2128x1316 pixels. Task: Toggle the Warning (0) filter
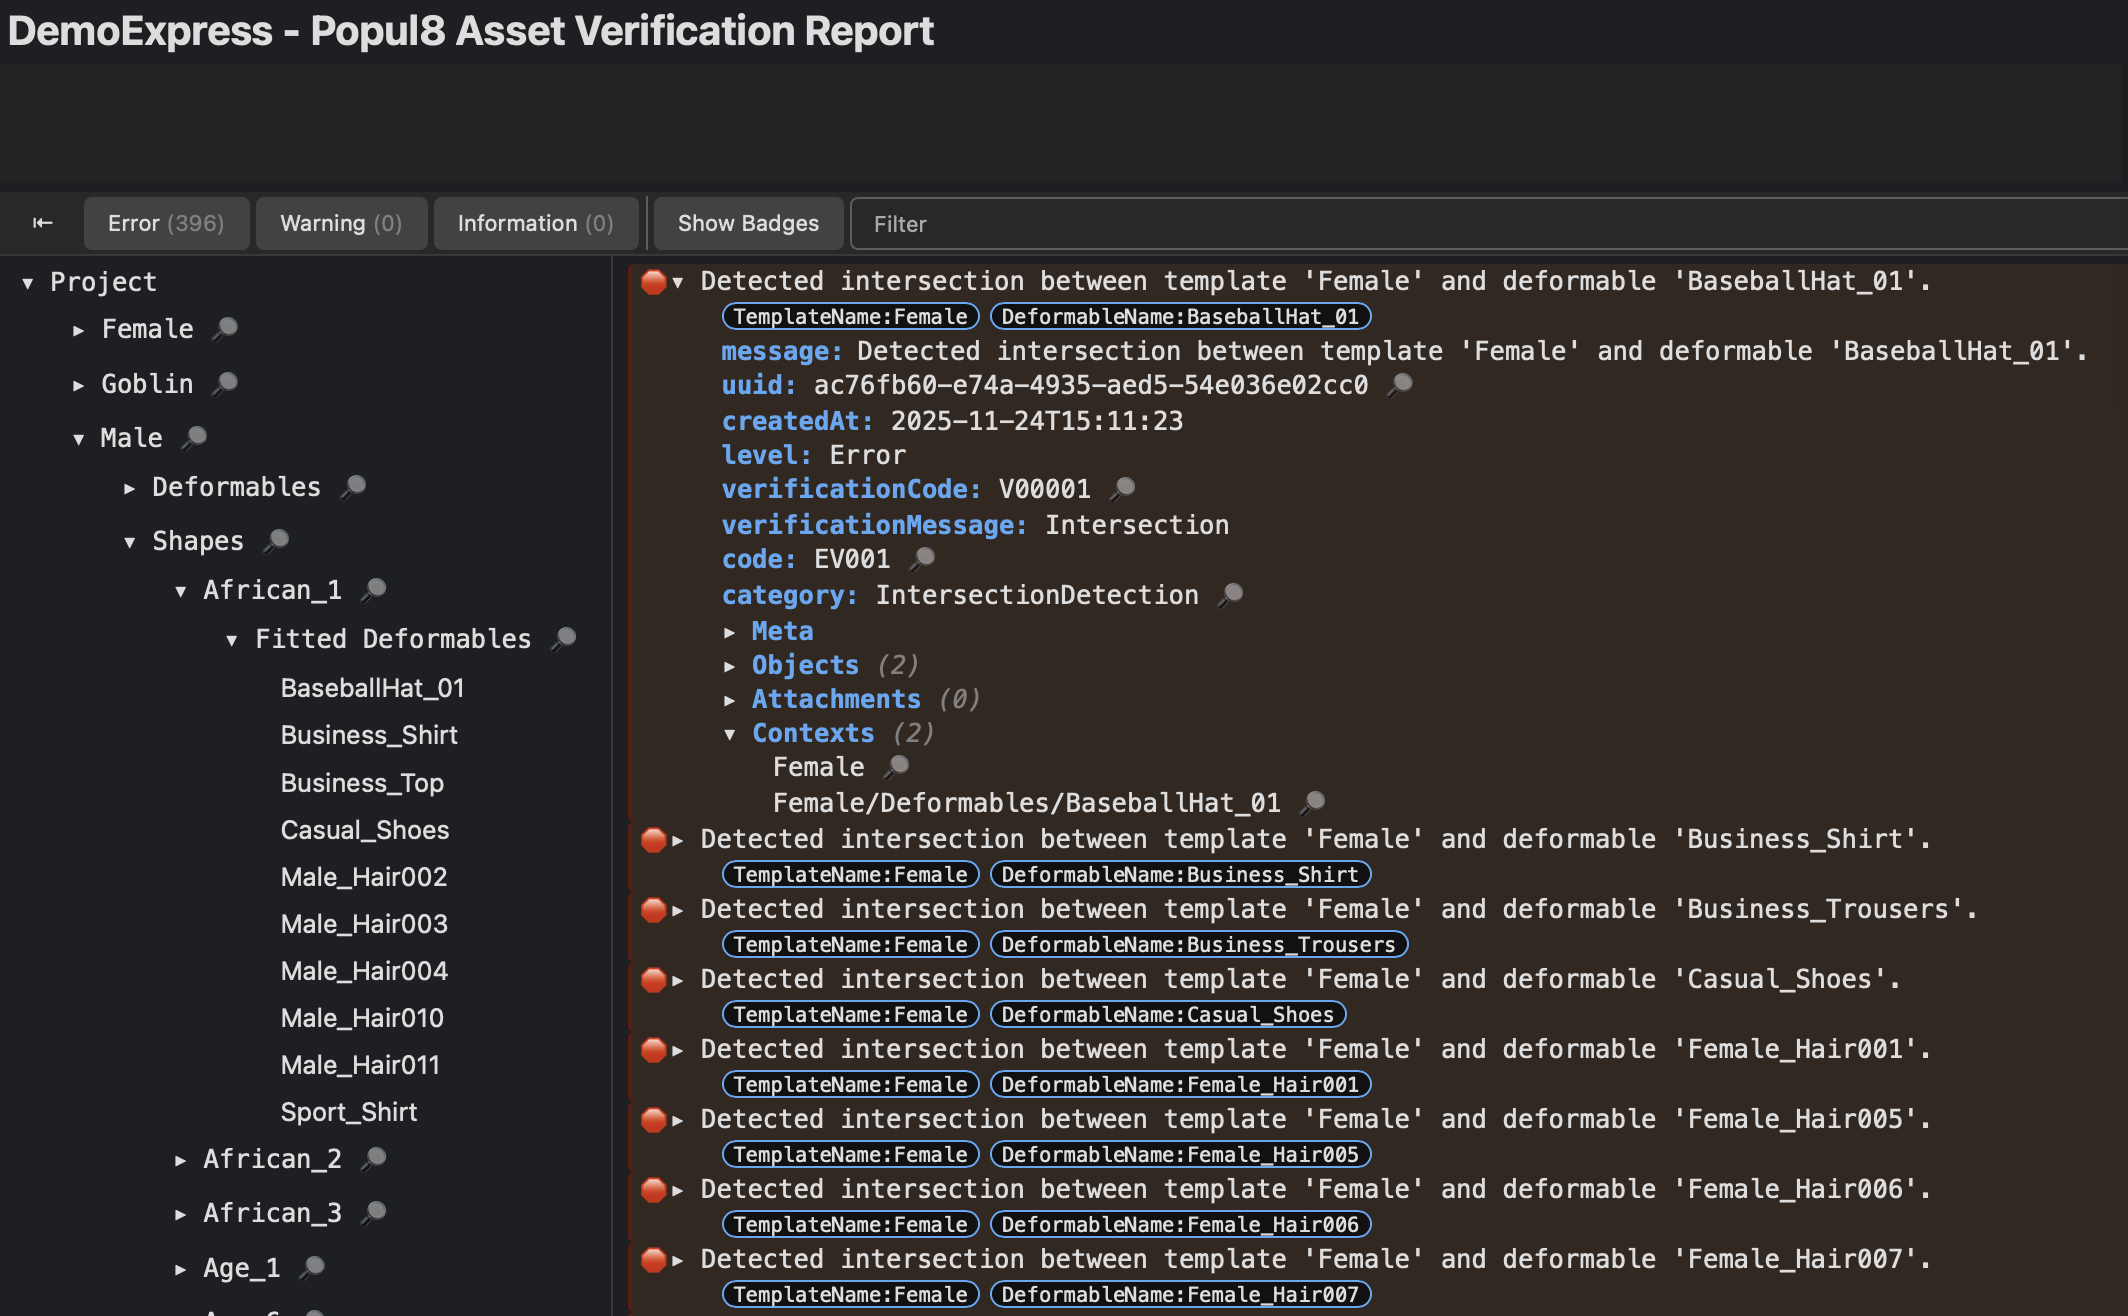(x=341, y=223)
